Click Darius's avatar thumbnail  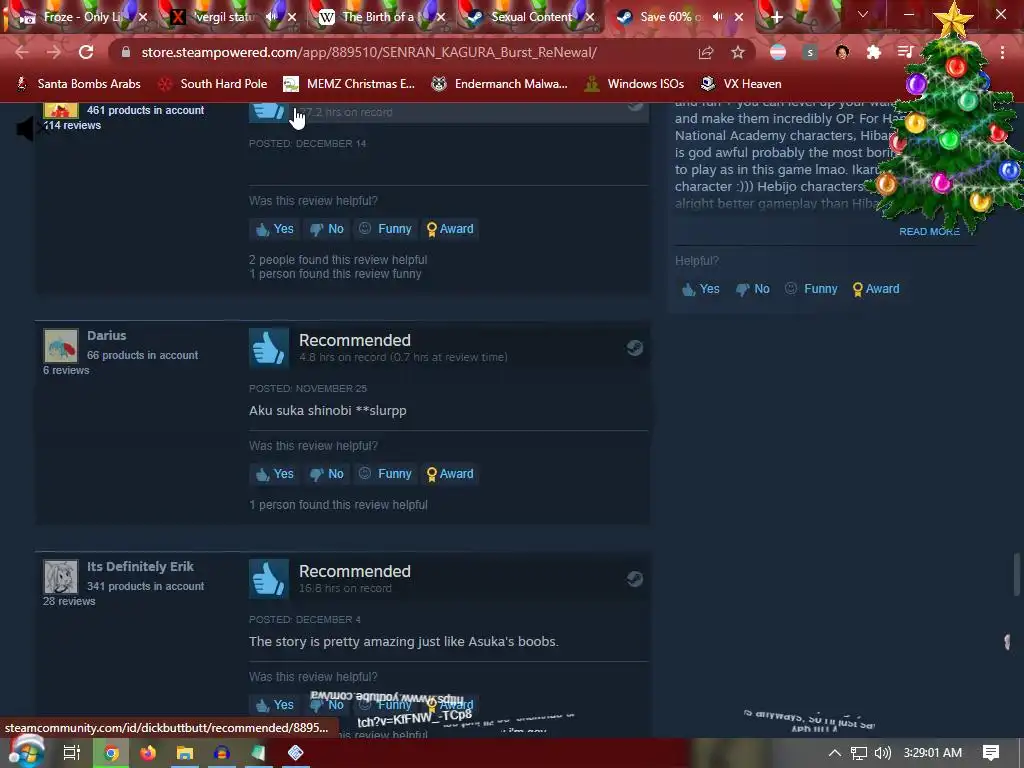coord(61,345)
